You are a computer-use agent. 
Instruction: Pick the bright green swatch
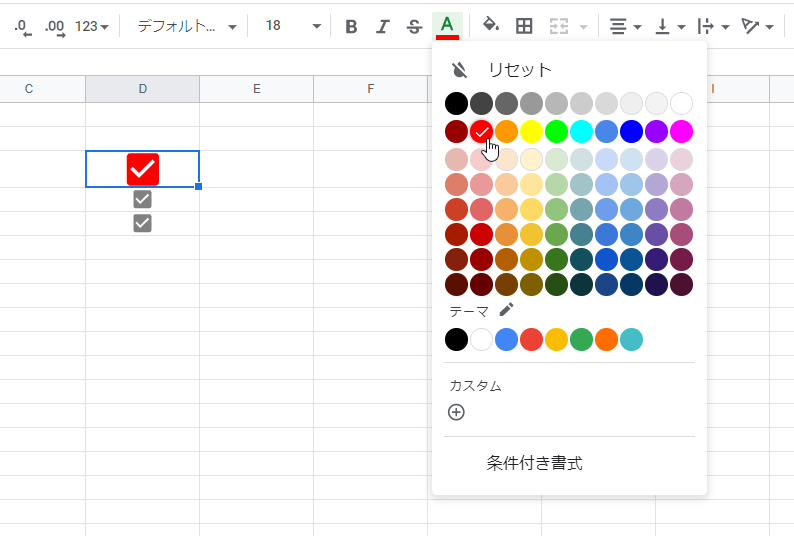click(556, 132)
